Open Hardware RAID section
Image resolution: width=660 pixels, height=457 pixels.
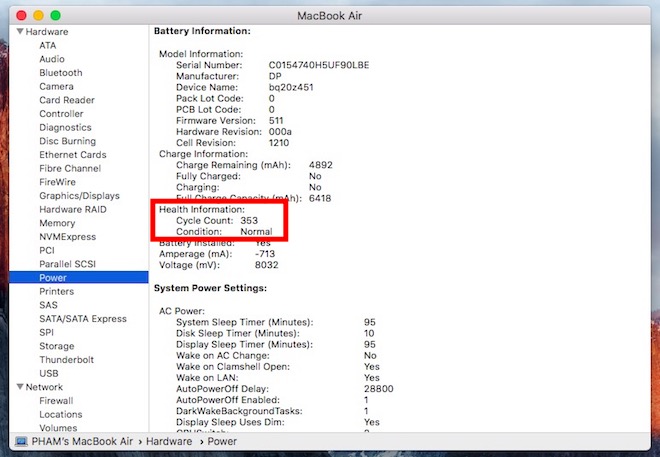tap(73, 210)
